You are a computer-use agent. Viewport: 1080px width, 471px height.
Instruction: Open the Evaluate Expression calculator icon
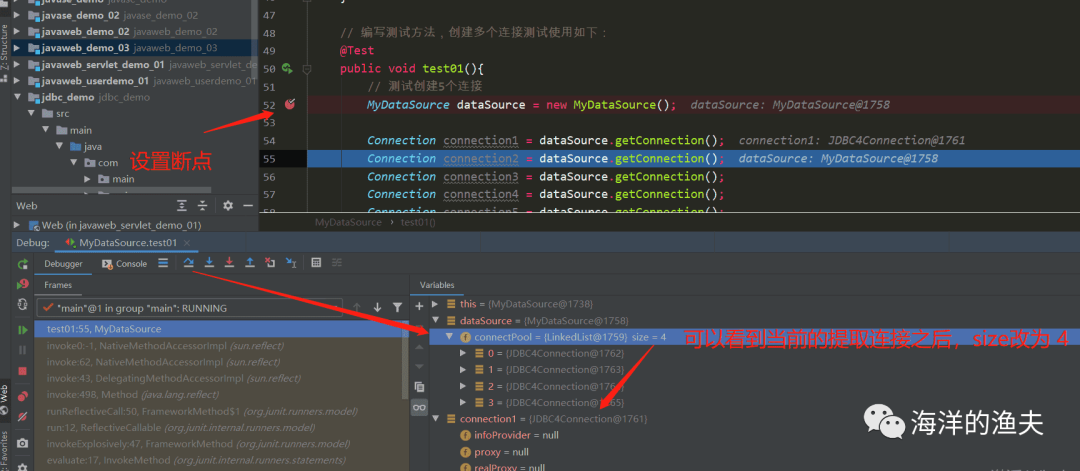click(x=316, y=262)
